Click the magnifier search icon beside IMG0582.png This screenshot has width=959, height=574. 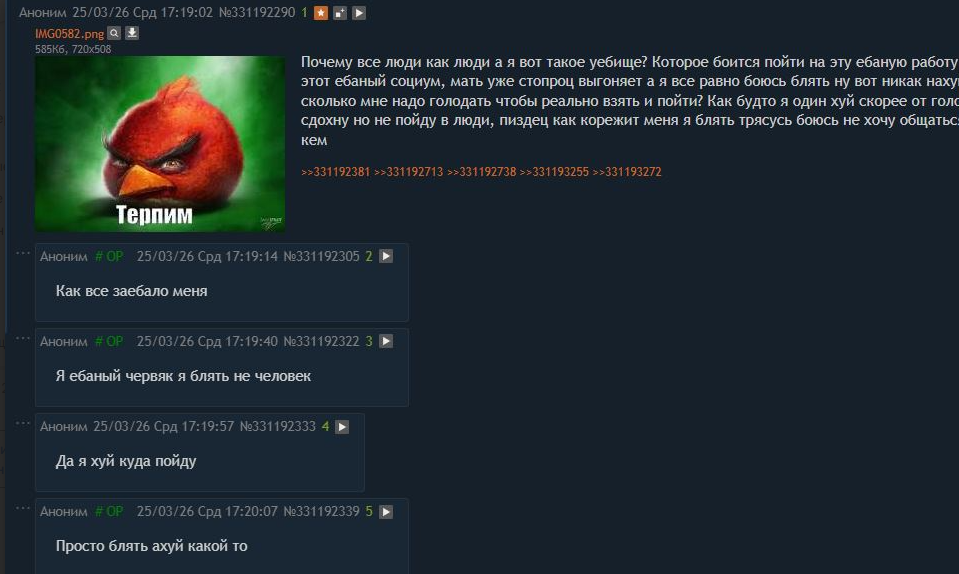[114, 33]
